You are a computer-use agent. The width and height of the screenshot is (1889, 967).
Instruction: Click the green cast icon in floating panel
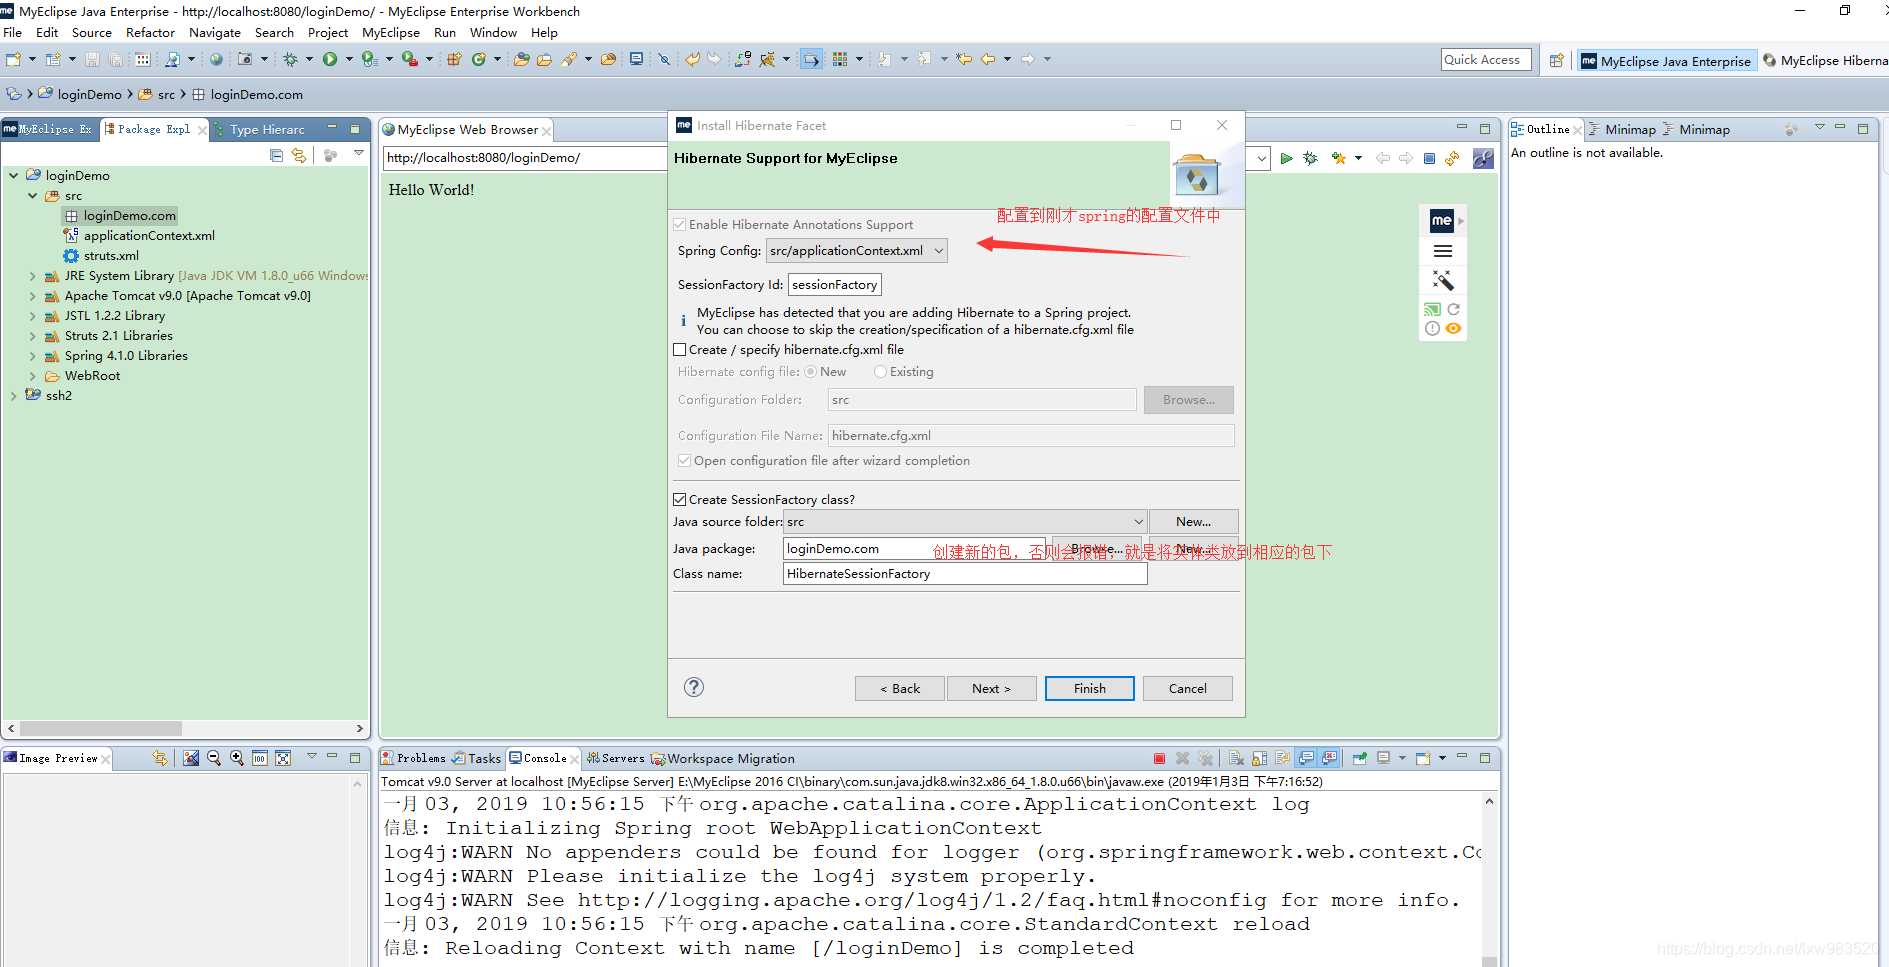point(1432,309)
